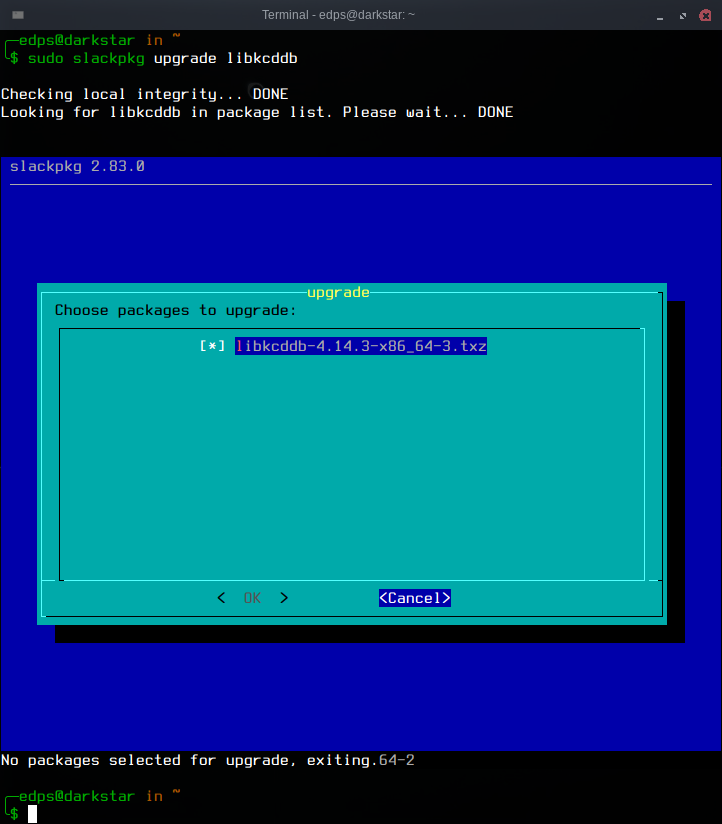Click the 'Choose packages to upgrade:' label
Screen dimensions: 722x824
coord(176,311)
